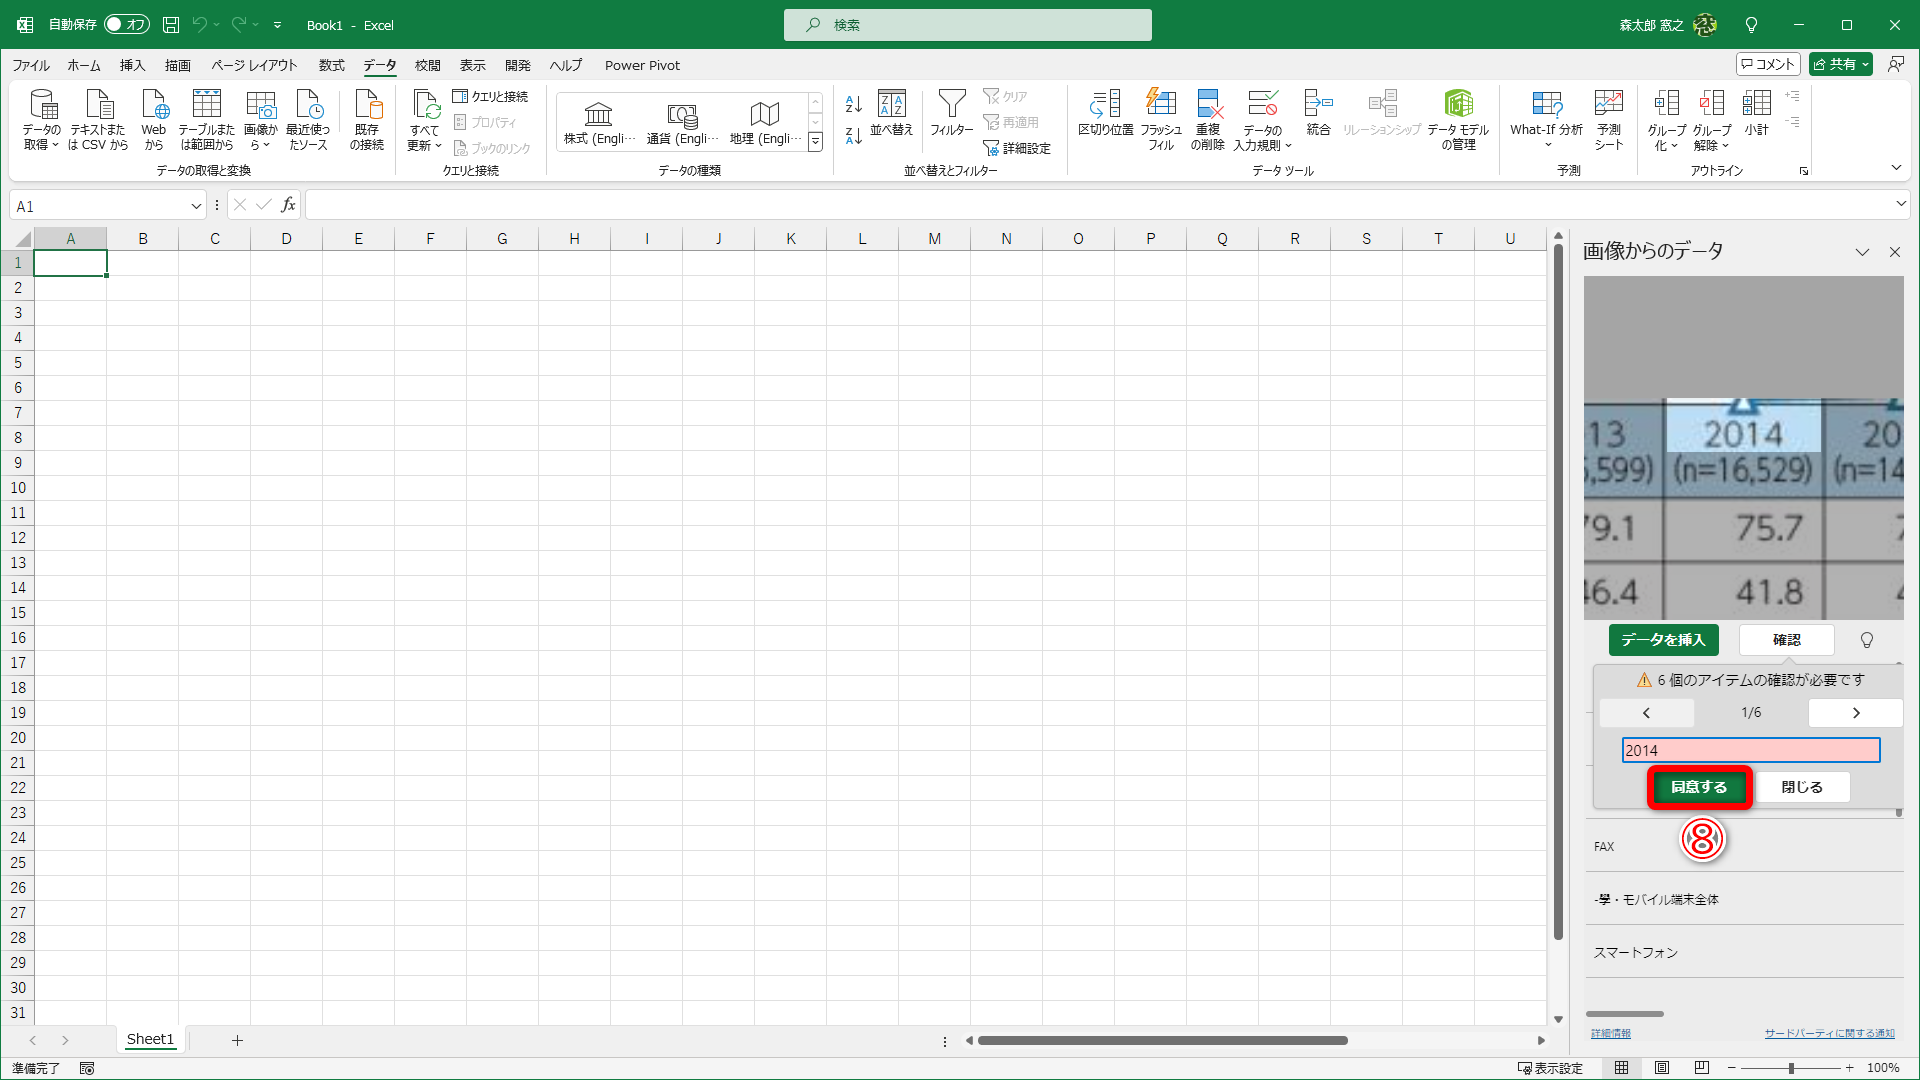Open the Review ribbon tab
Viewport: 1920px width, 1080px height.
[428, 65]
